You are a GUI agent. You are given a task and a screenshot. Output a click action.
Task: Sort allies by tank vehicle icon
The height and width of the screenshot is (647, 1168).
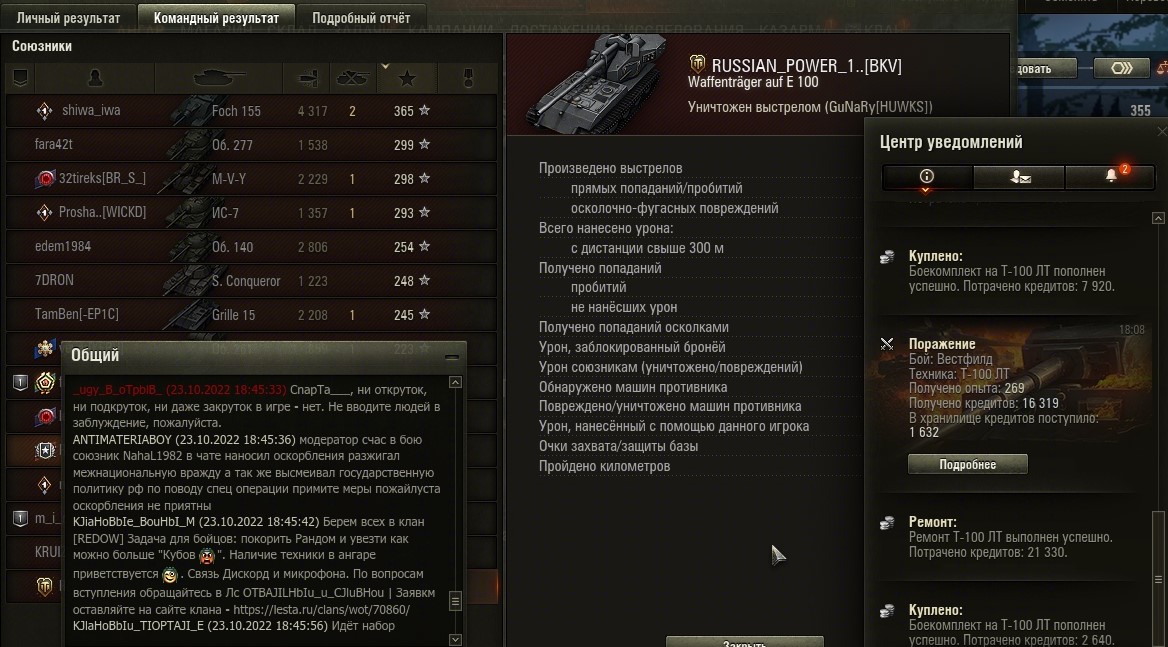point(218,77)
